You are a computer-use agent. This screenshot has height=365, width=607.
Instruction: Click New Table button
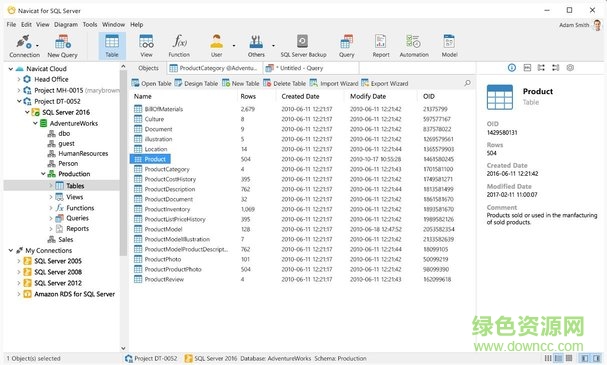[x=241, y=83]
